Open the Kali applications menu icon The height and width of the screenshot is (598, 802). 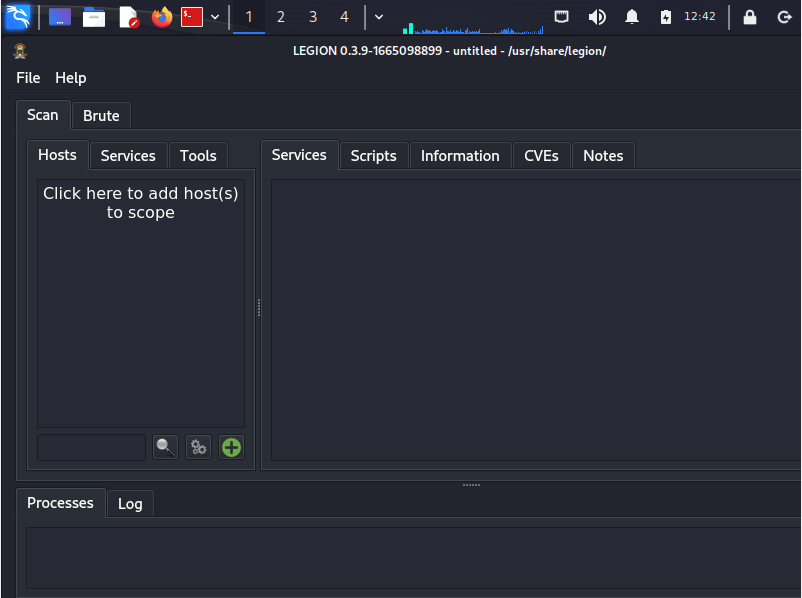coord(18,17)
